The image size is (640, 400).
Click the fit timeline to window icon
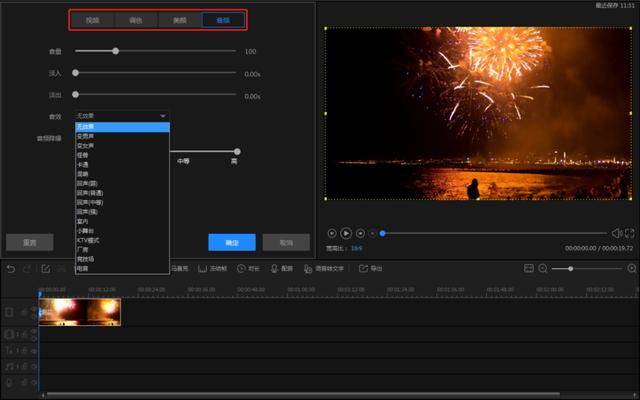tap(528, 268)
